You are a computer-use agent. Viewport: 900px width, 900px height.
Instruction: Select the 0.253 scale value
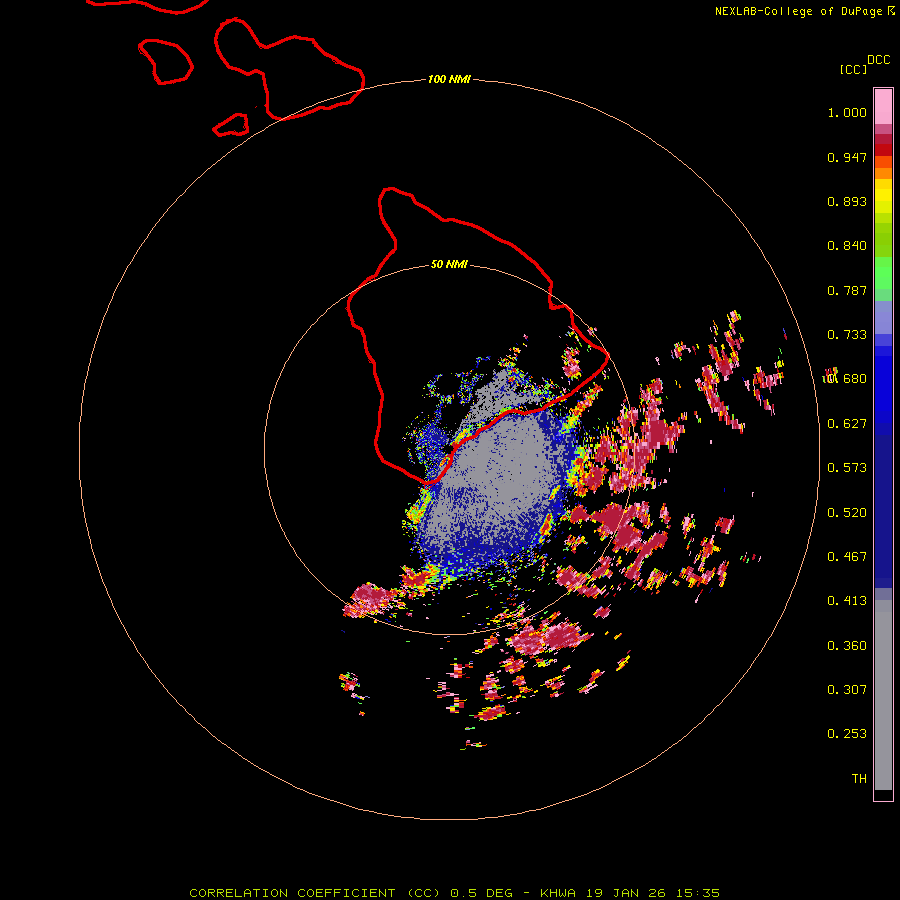pyautogui.click(x=847, y=734)
